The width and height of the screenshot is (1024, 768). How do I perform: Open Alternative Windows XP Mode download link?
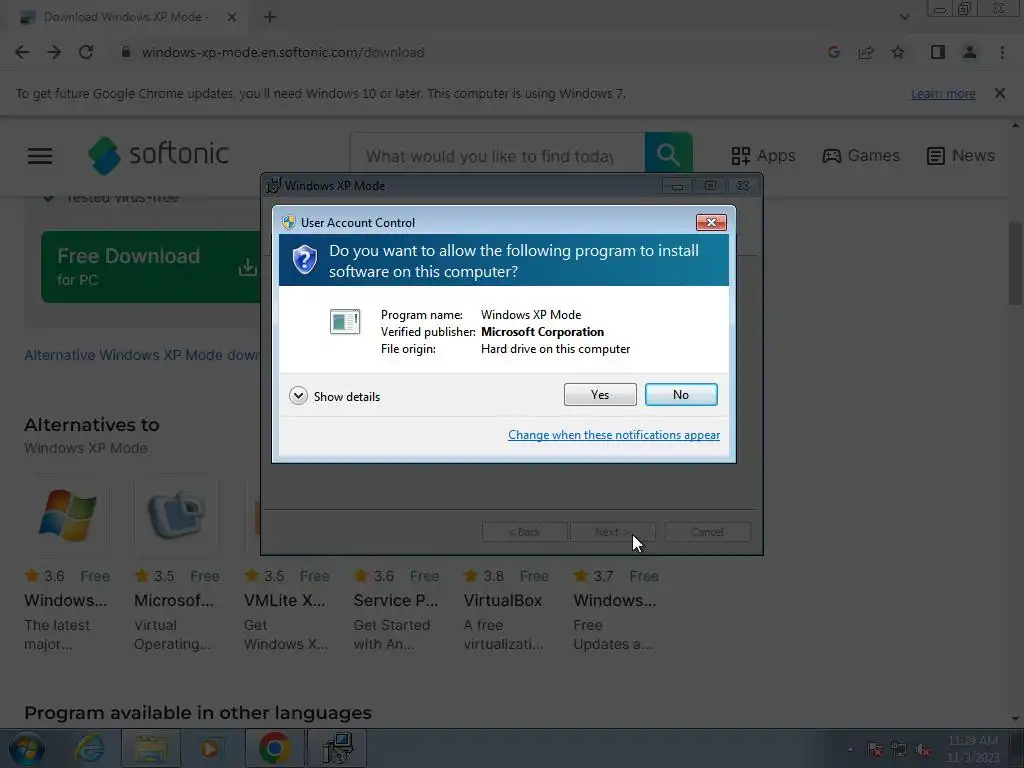142,355
